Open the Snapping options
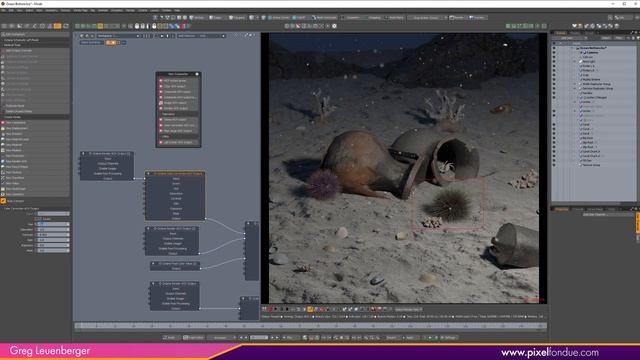The width and height of the screenshot is (640, 360). pyautogui.click(x=375, y=18)
